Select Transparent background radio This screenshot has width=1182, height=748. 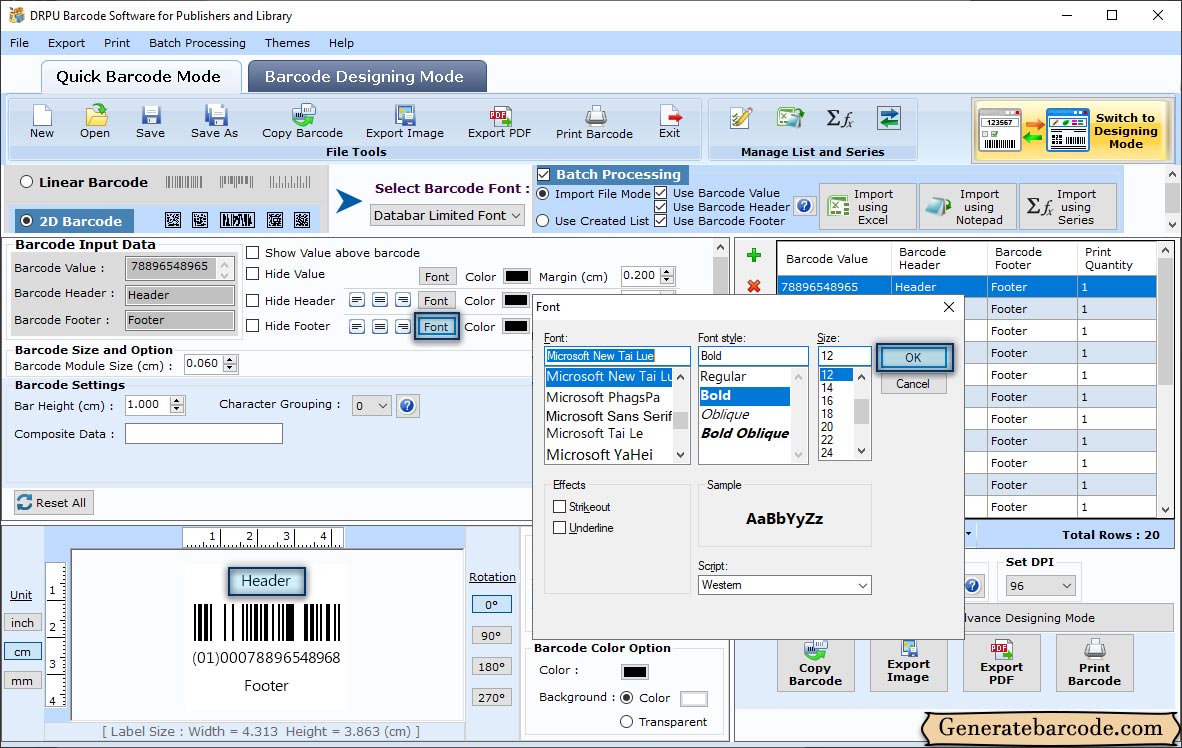click(x=626, y=722)
